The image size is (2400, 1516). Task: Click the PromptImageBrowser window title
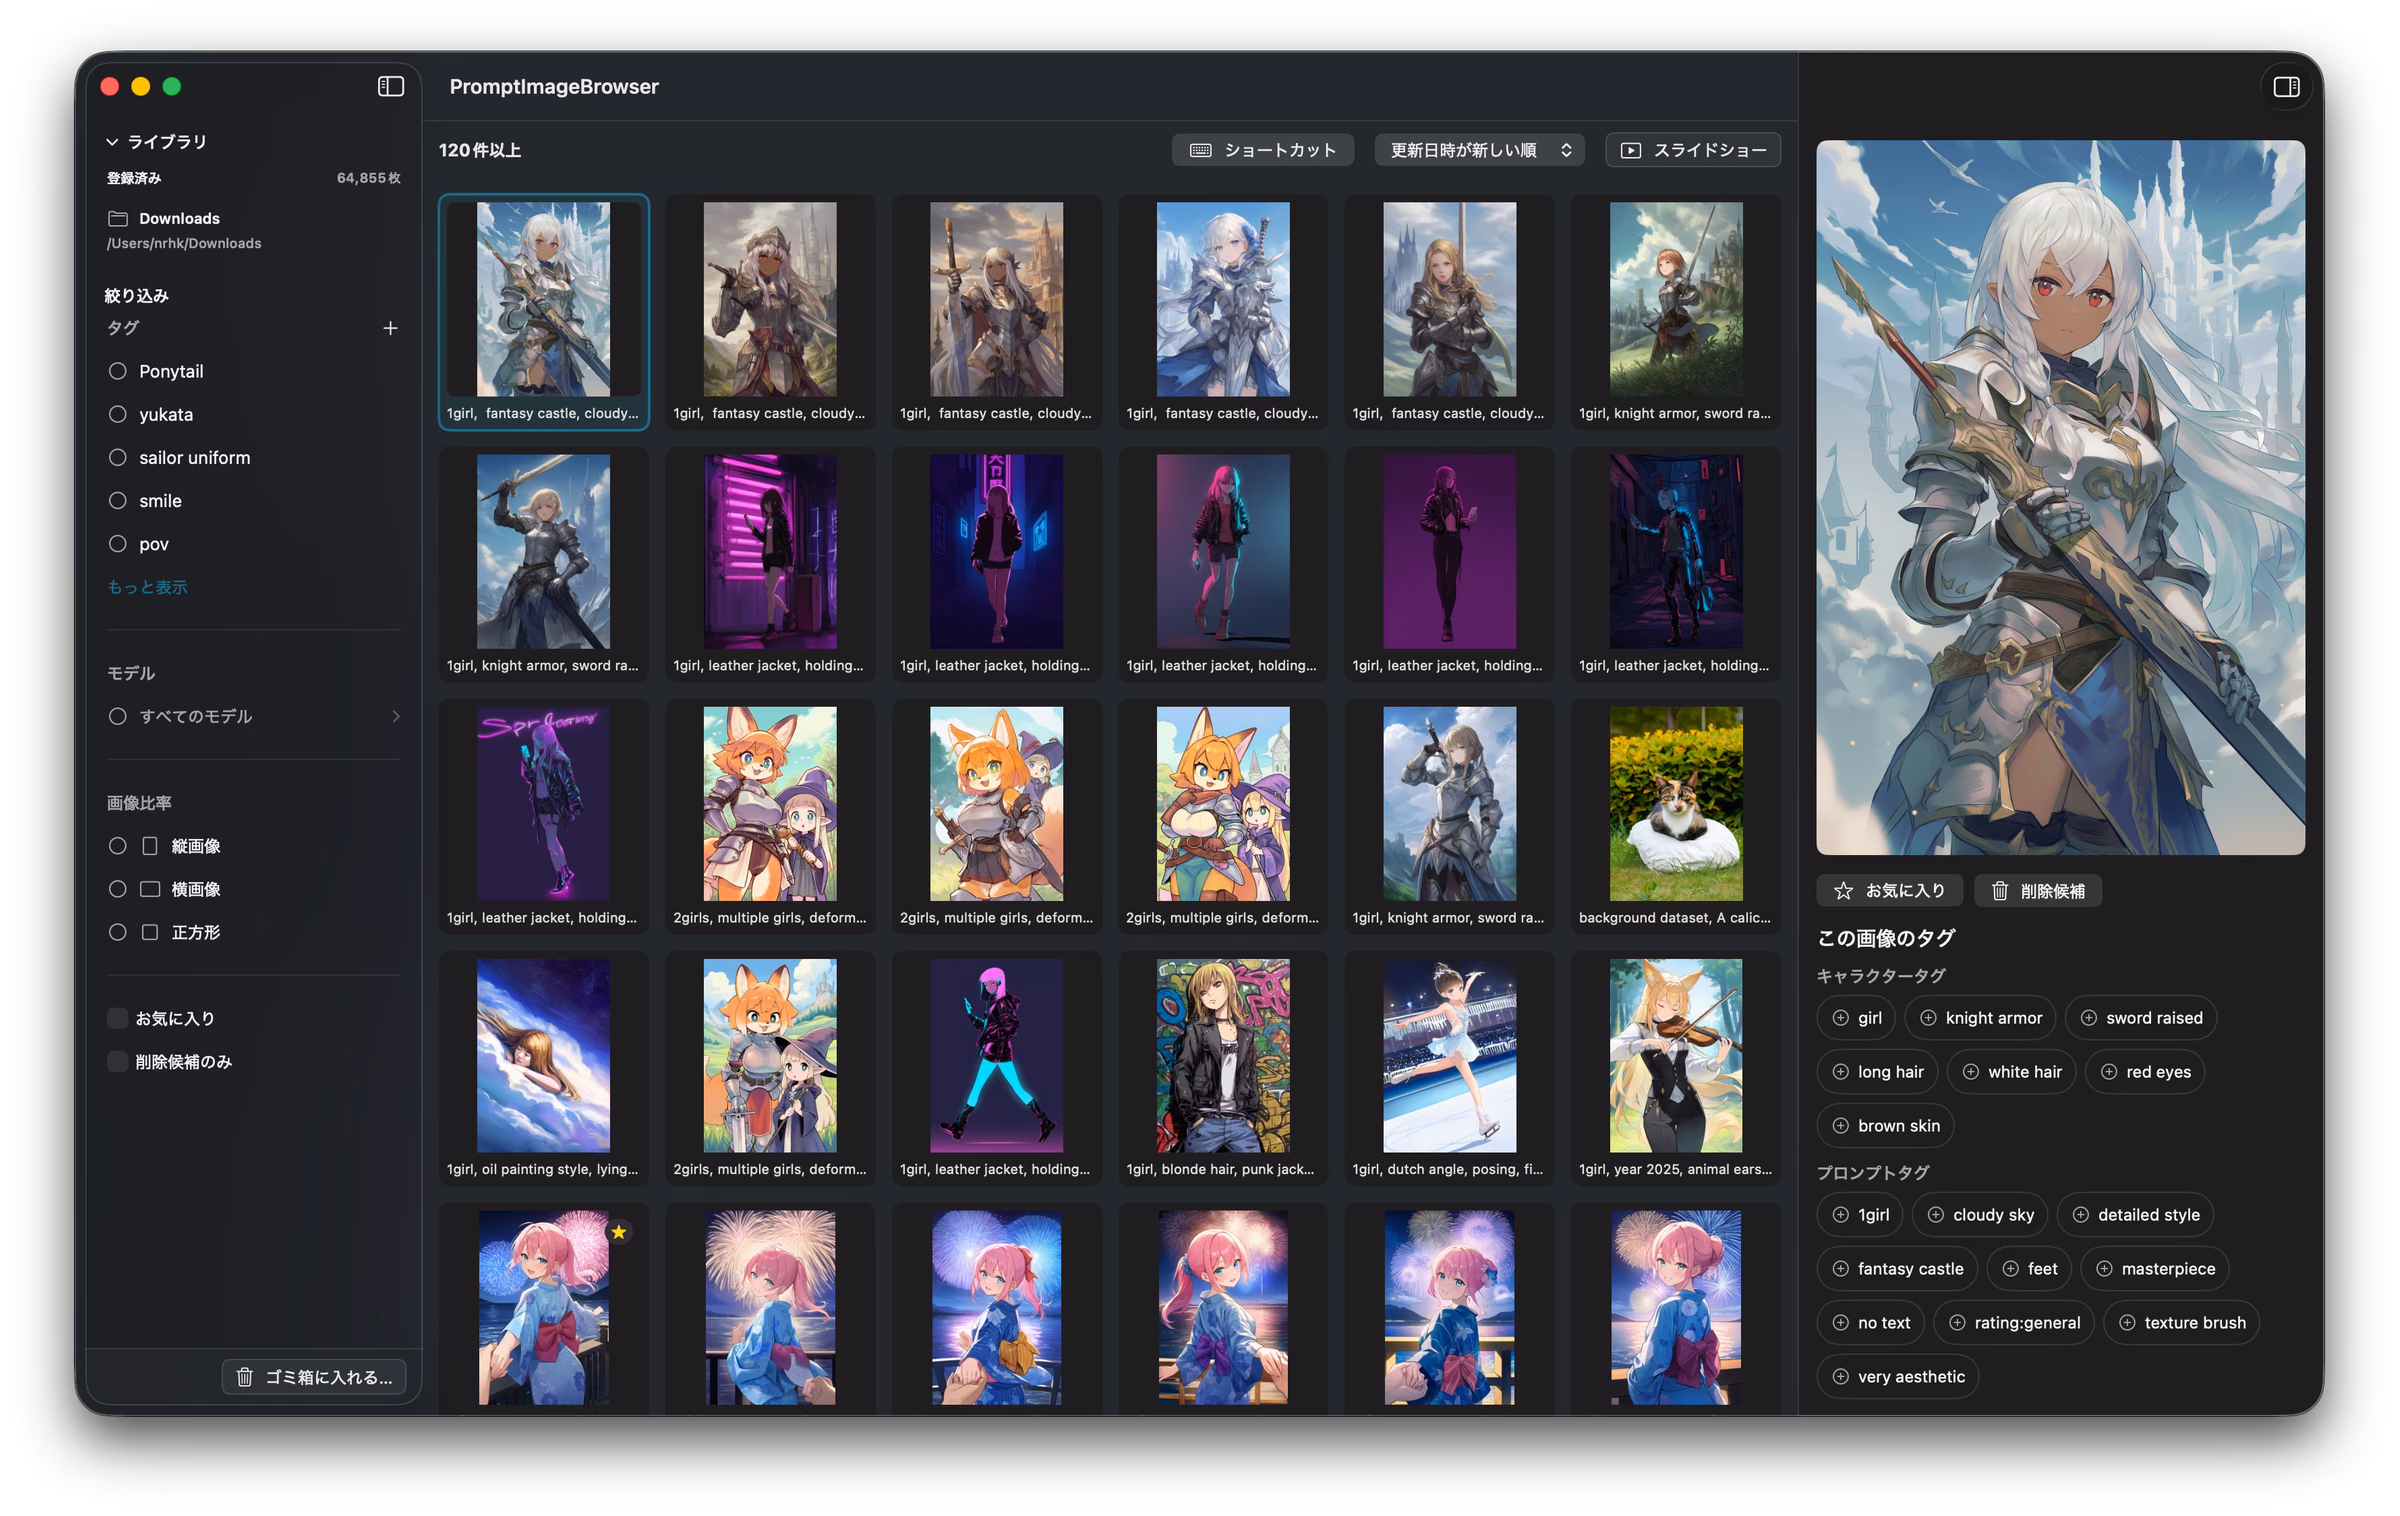click(x=554, y=87)
